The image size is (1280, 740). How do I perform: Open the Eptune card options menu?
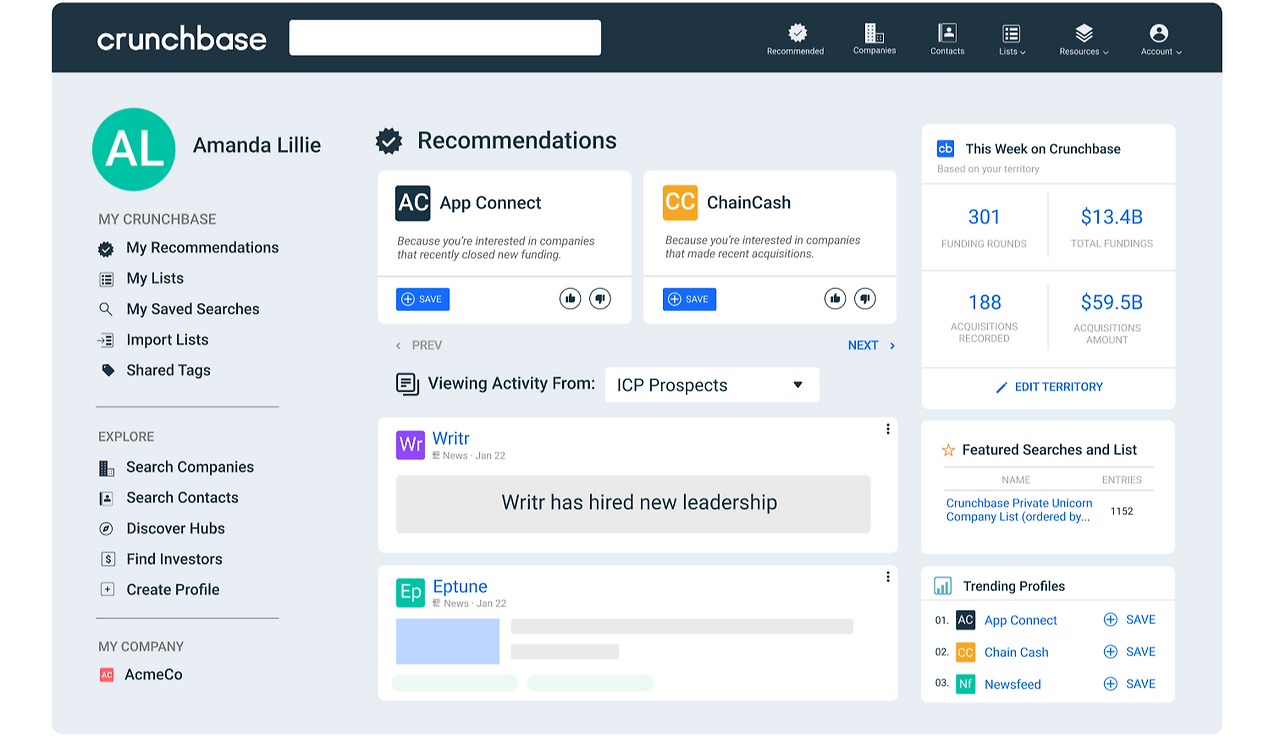[888, 577]
